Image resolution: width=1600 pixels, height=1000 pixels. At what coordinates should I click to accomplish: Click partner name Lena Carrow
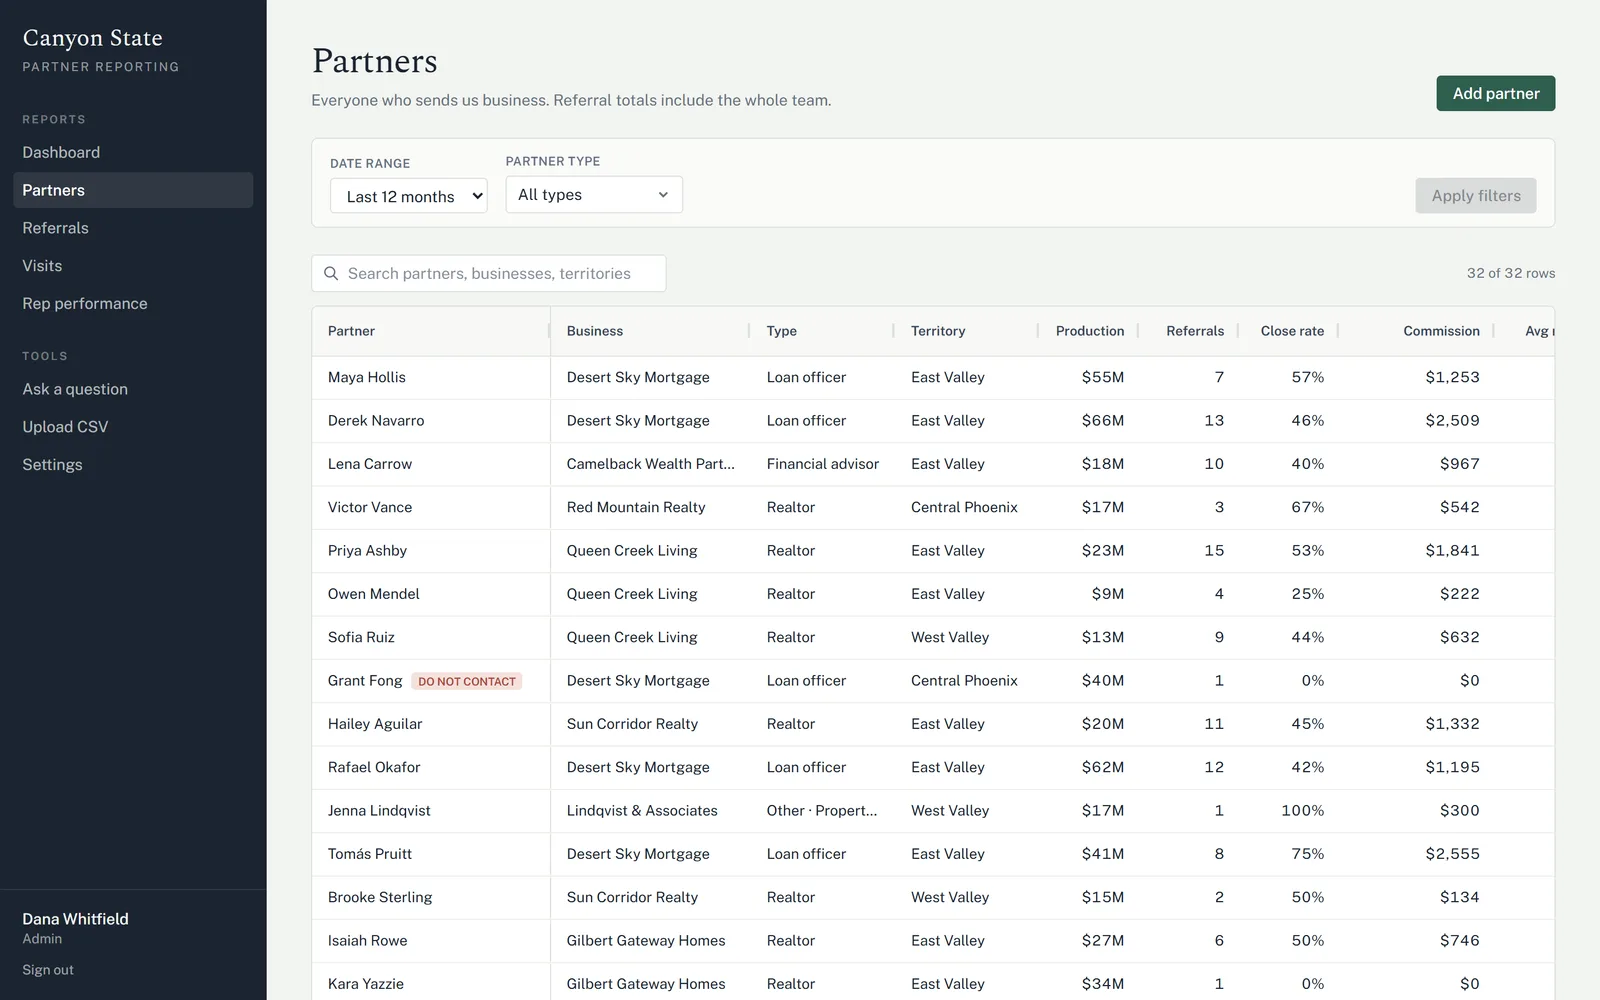coord(370,464)
